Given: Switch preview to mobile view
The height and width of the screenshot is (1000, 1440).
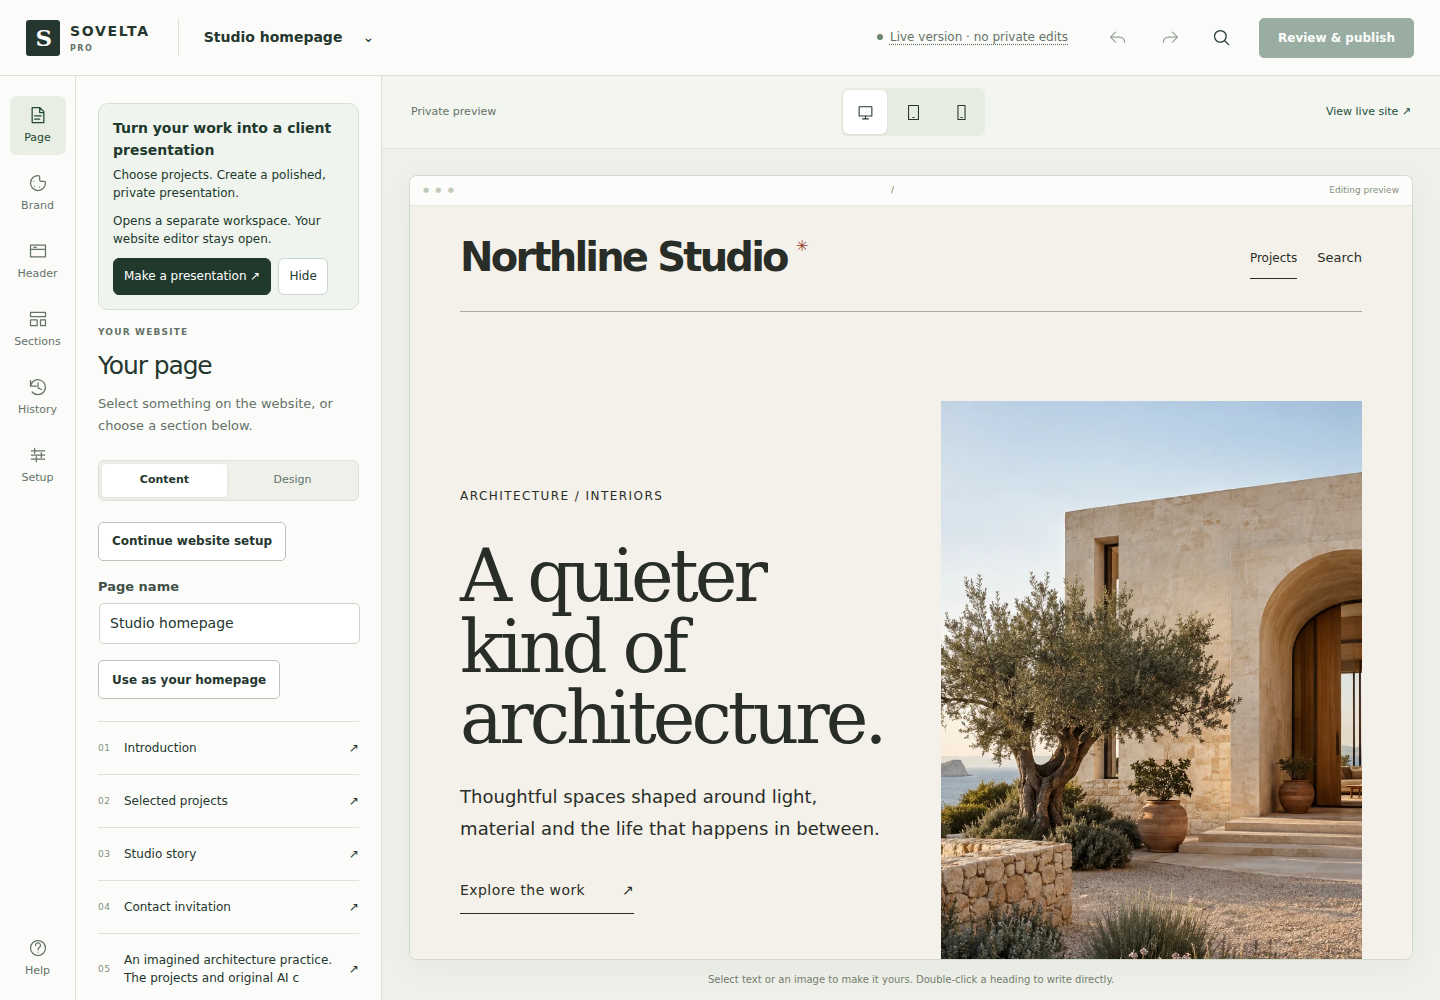Looking at the screenshot, I should click(962, 112).
